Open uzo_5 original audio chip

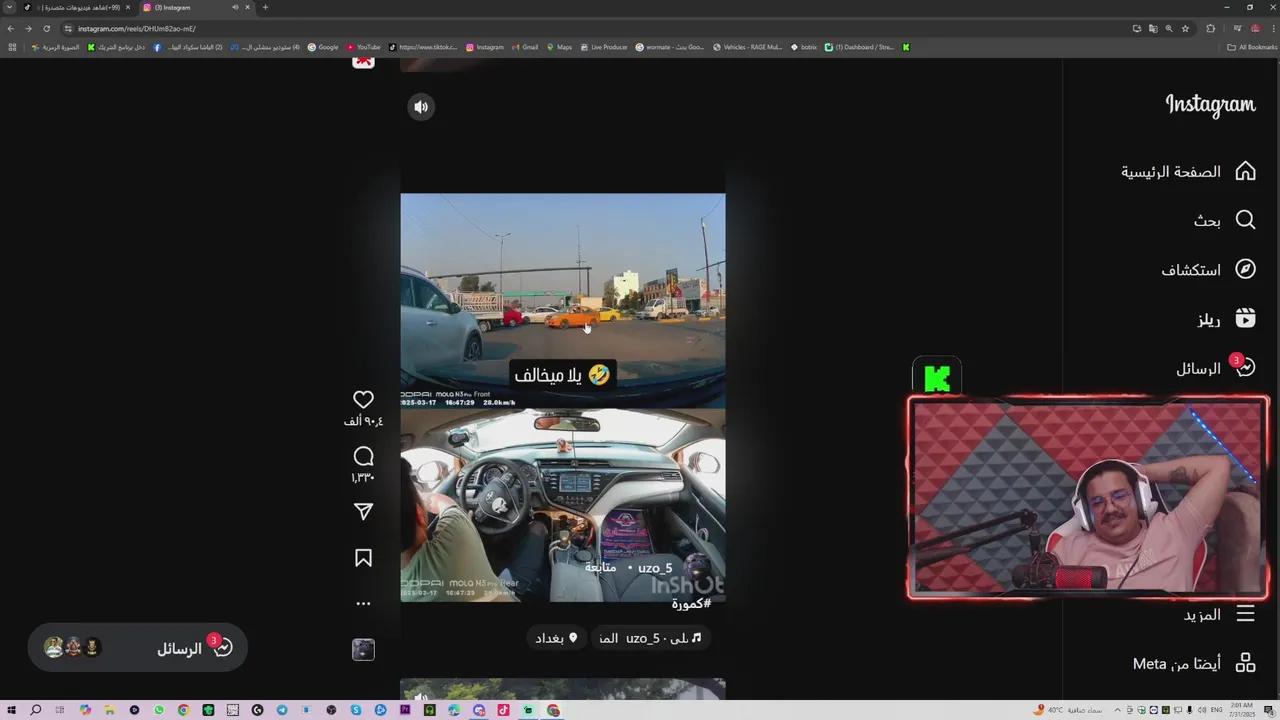650,638
